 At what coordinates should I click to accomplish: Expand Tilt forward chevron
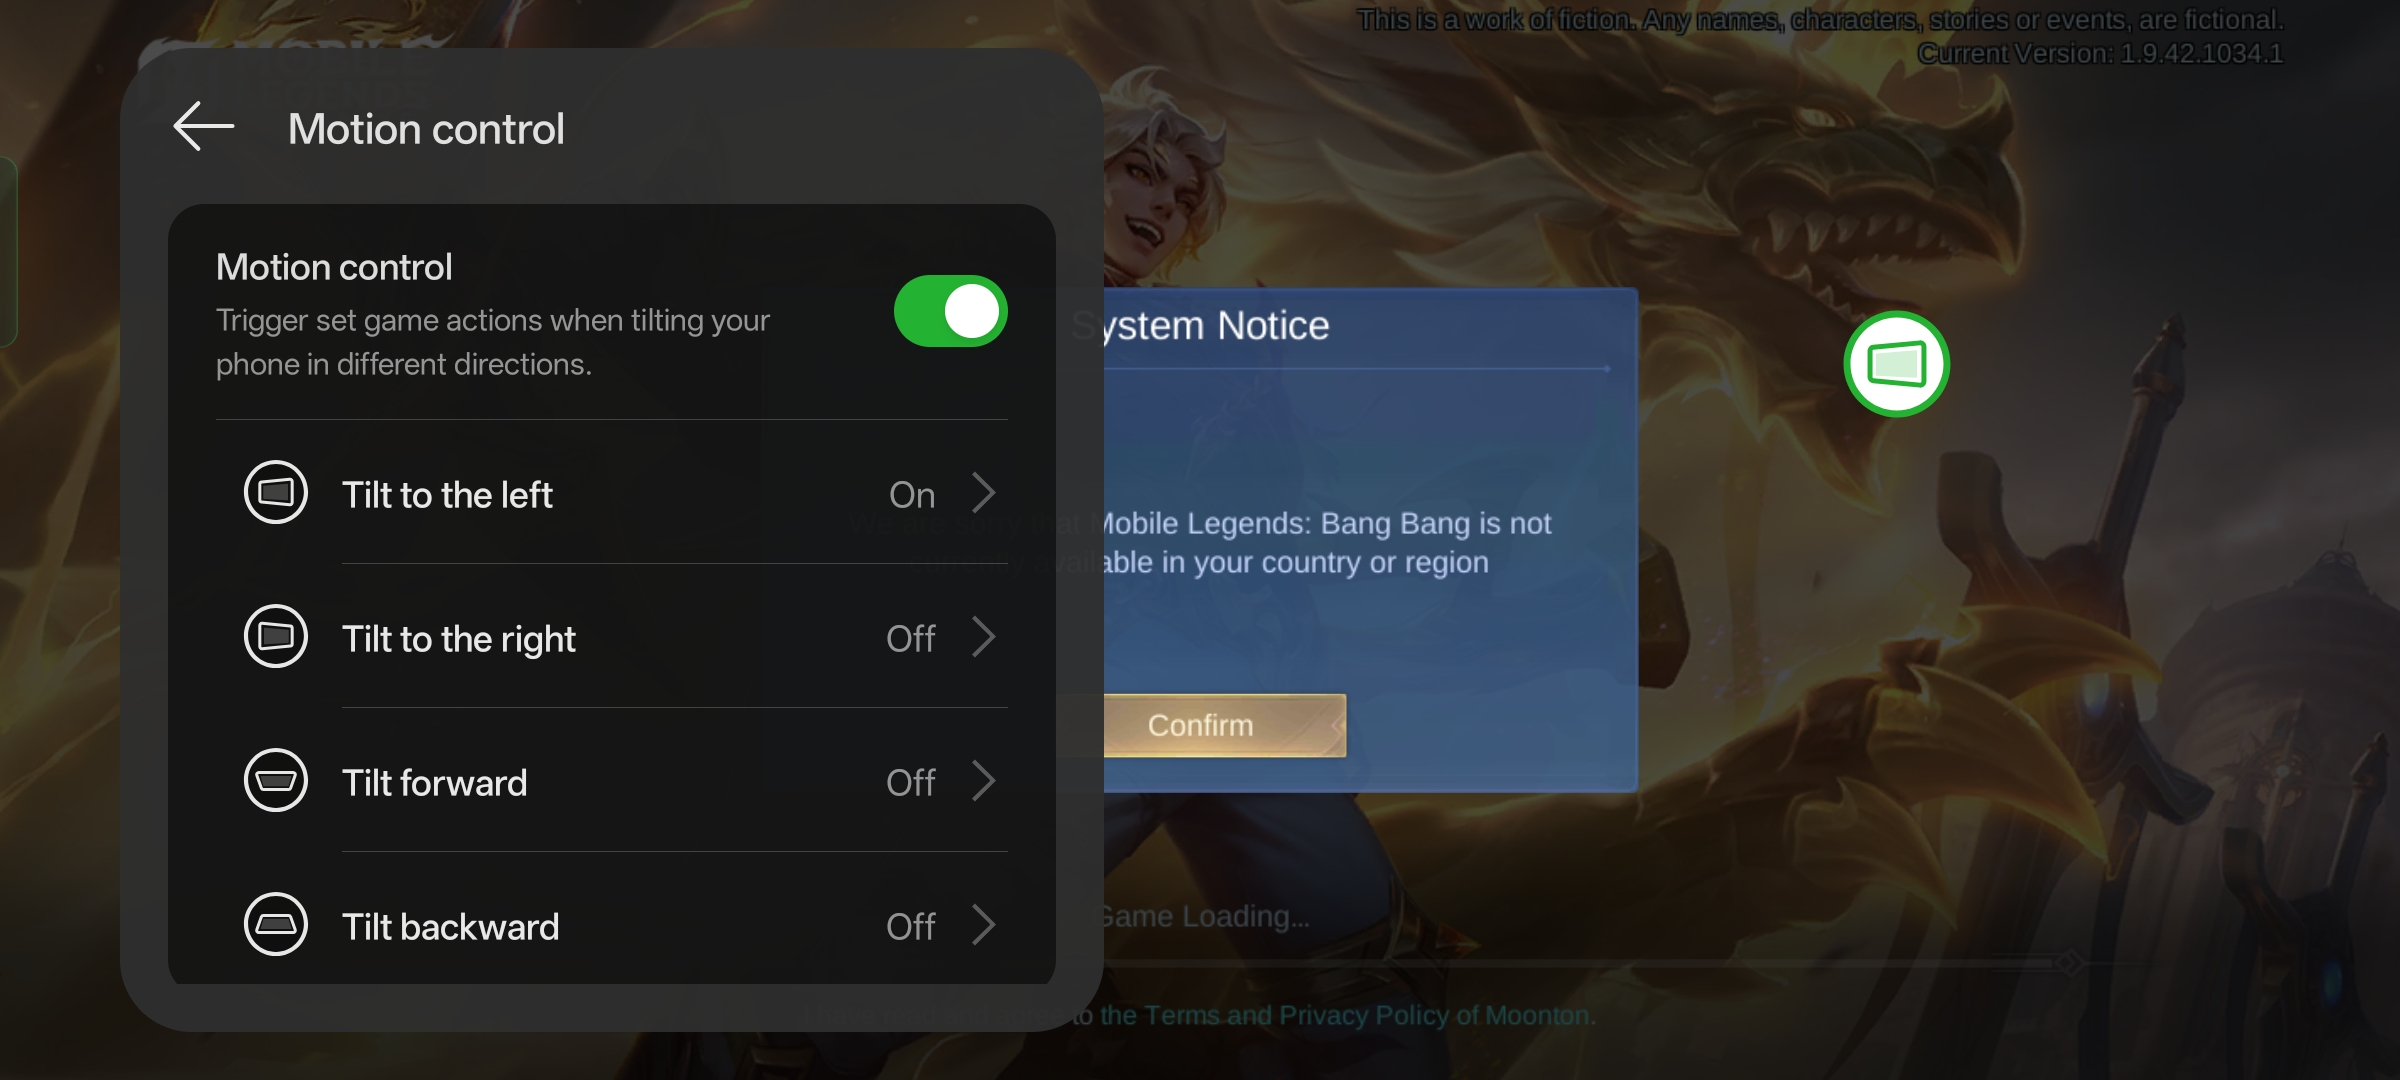tap(984, 781)
